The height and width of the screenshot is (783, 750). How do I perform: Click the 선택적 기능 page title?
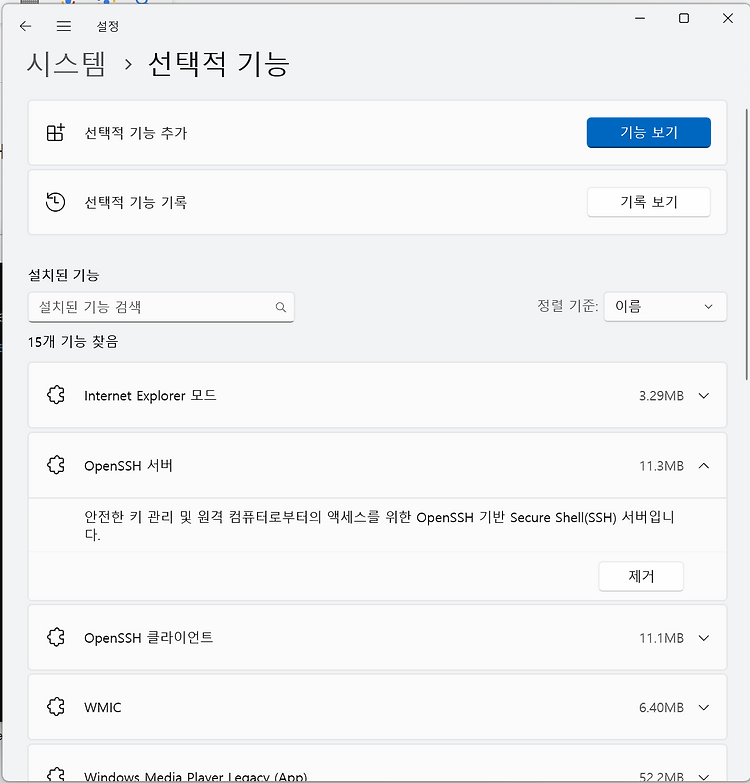click(x=219, y=64)
